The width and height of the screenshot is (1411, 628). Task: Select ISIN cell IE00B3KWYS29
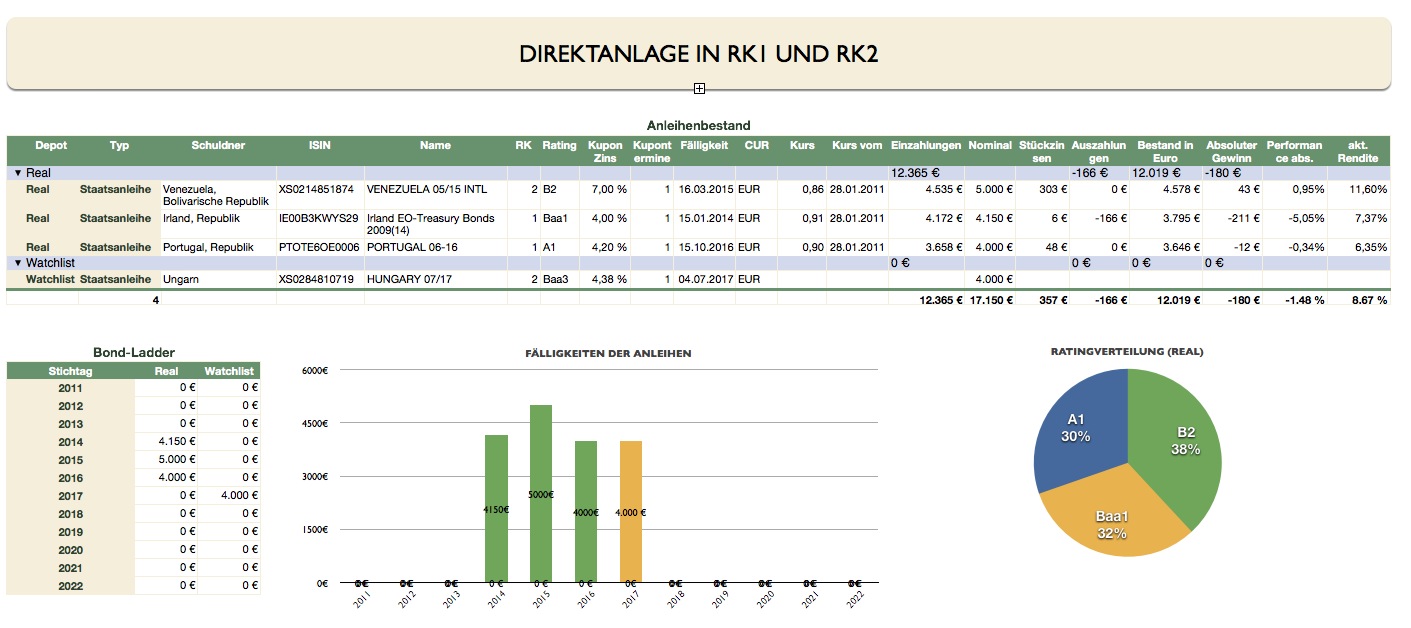coord(318,218)
